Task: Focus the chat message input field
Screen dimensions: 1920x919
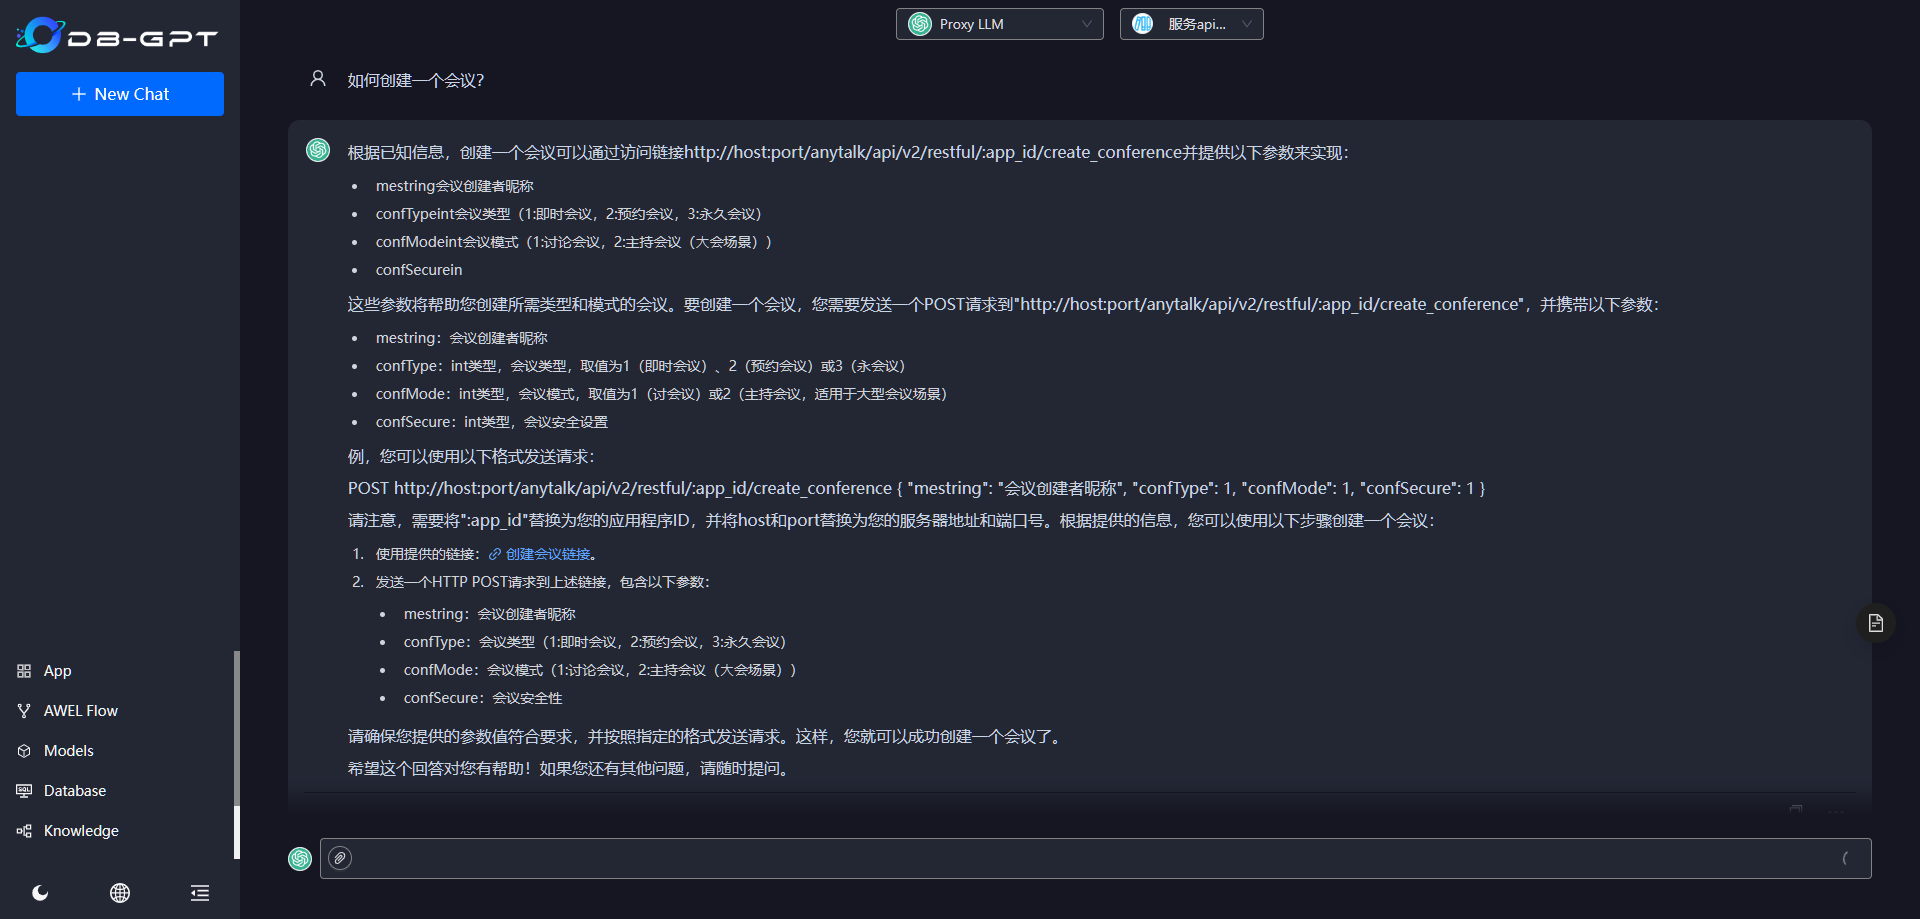Action: click(x=1096, y=858)
